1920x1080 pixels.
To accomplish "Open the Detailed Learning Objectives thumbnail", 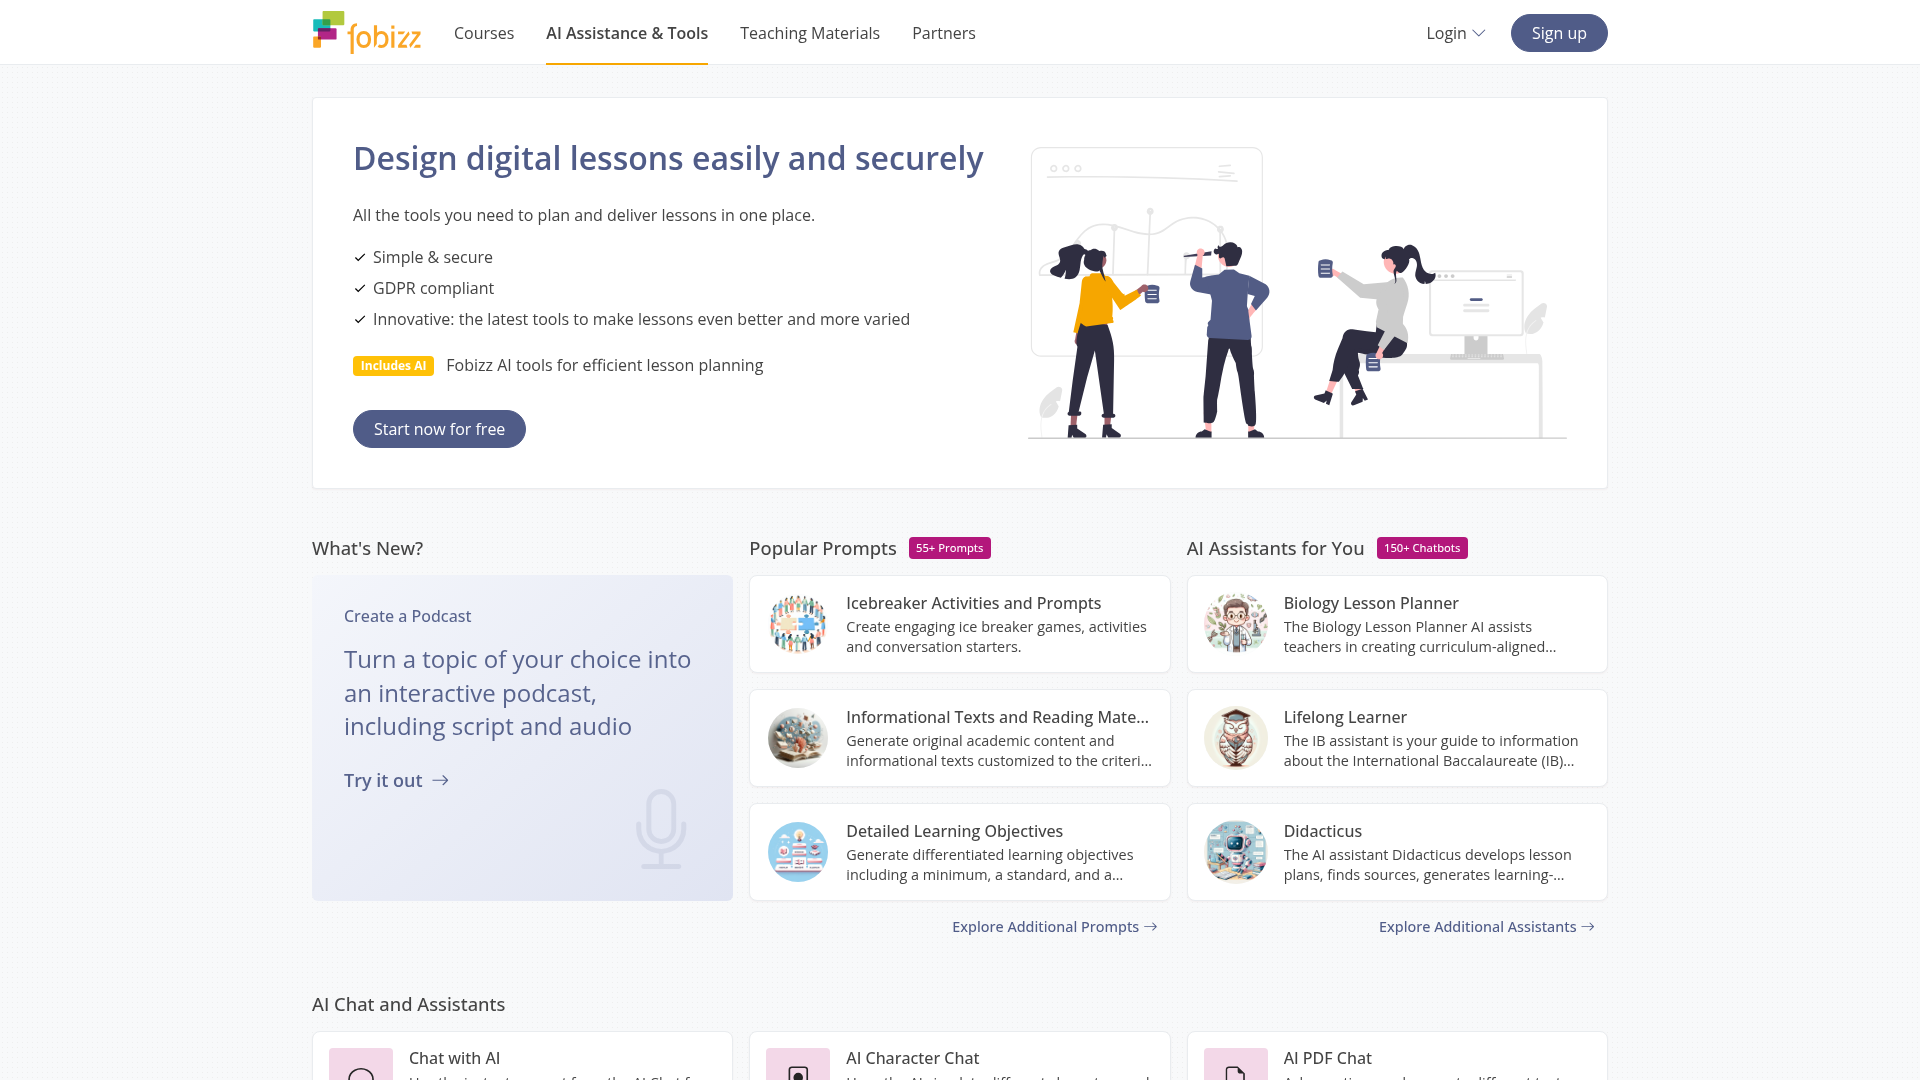I will [798, 852].
